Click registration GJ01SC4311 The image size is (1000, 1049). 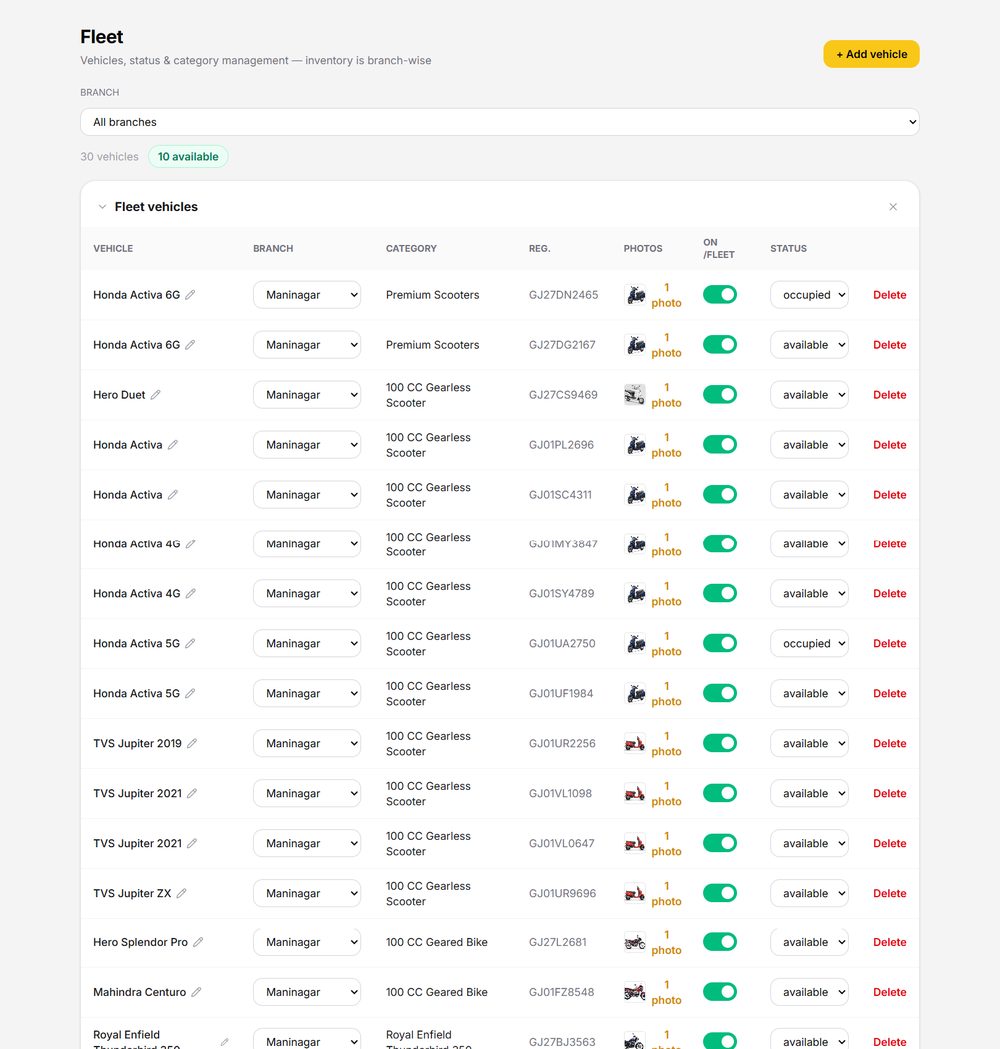pos(560,495)
